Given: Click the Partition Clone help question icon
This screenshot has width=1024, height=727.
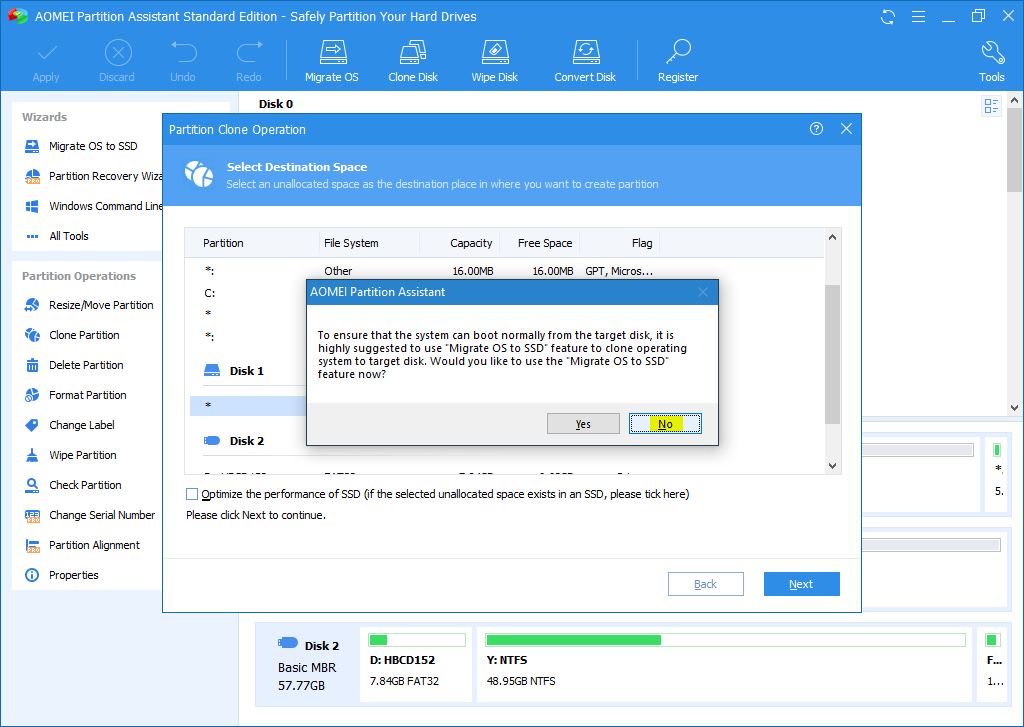Looking at the screenshot, I should [x=817, y=129].
